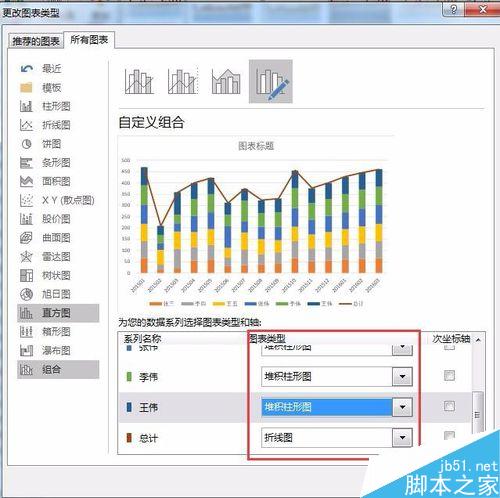This screenshot has height=498, width=500.
Task: Select the 总计 series row name
Action: 148,438
